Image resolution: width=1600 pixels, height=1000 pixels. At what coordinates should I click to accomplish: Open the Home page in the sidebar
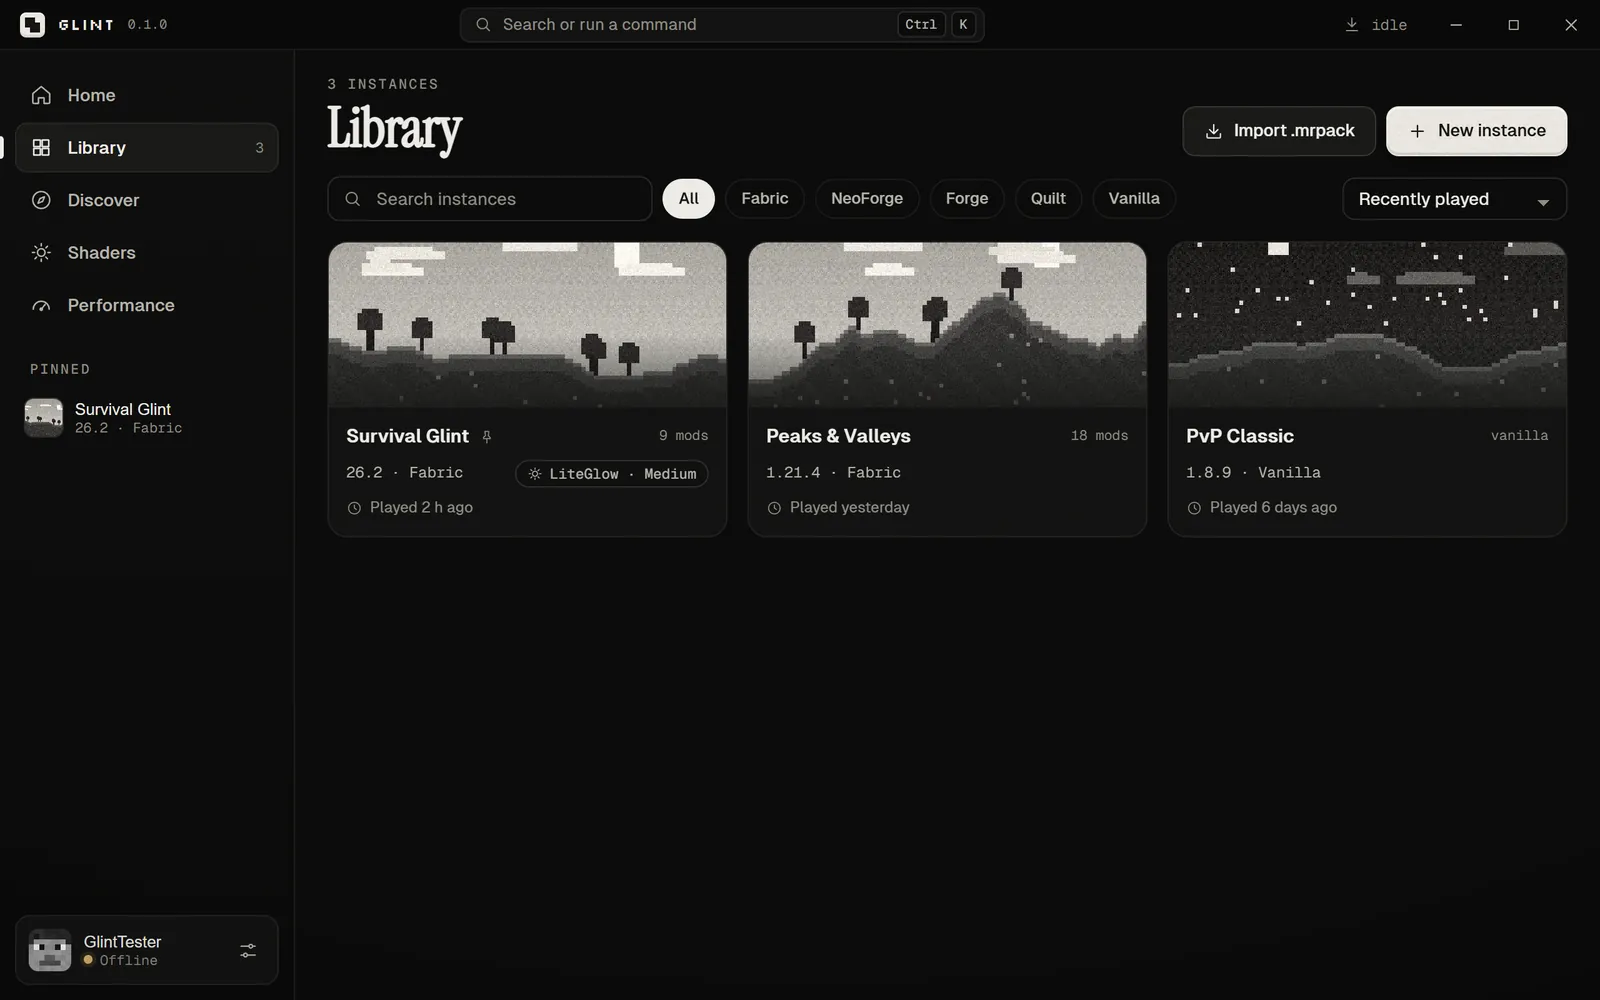point(147,95)
